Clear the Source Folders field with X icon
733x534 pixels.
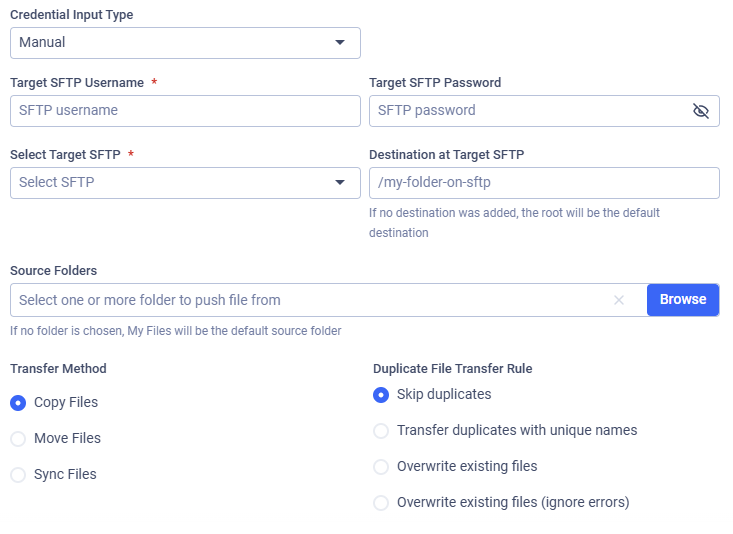(x=619, y=300)
